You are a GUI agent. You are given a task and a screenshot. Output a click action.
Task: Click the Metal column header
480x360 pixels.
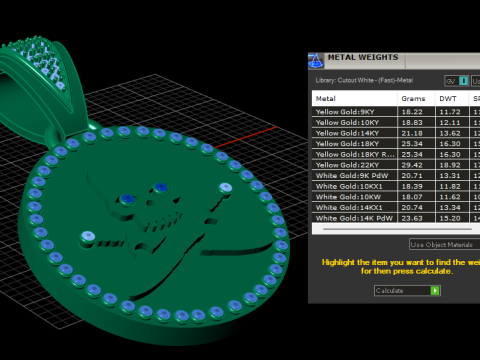click(x=354, y=99)
